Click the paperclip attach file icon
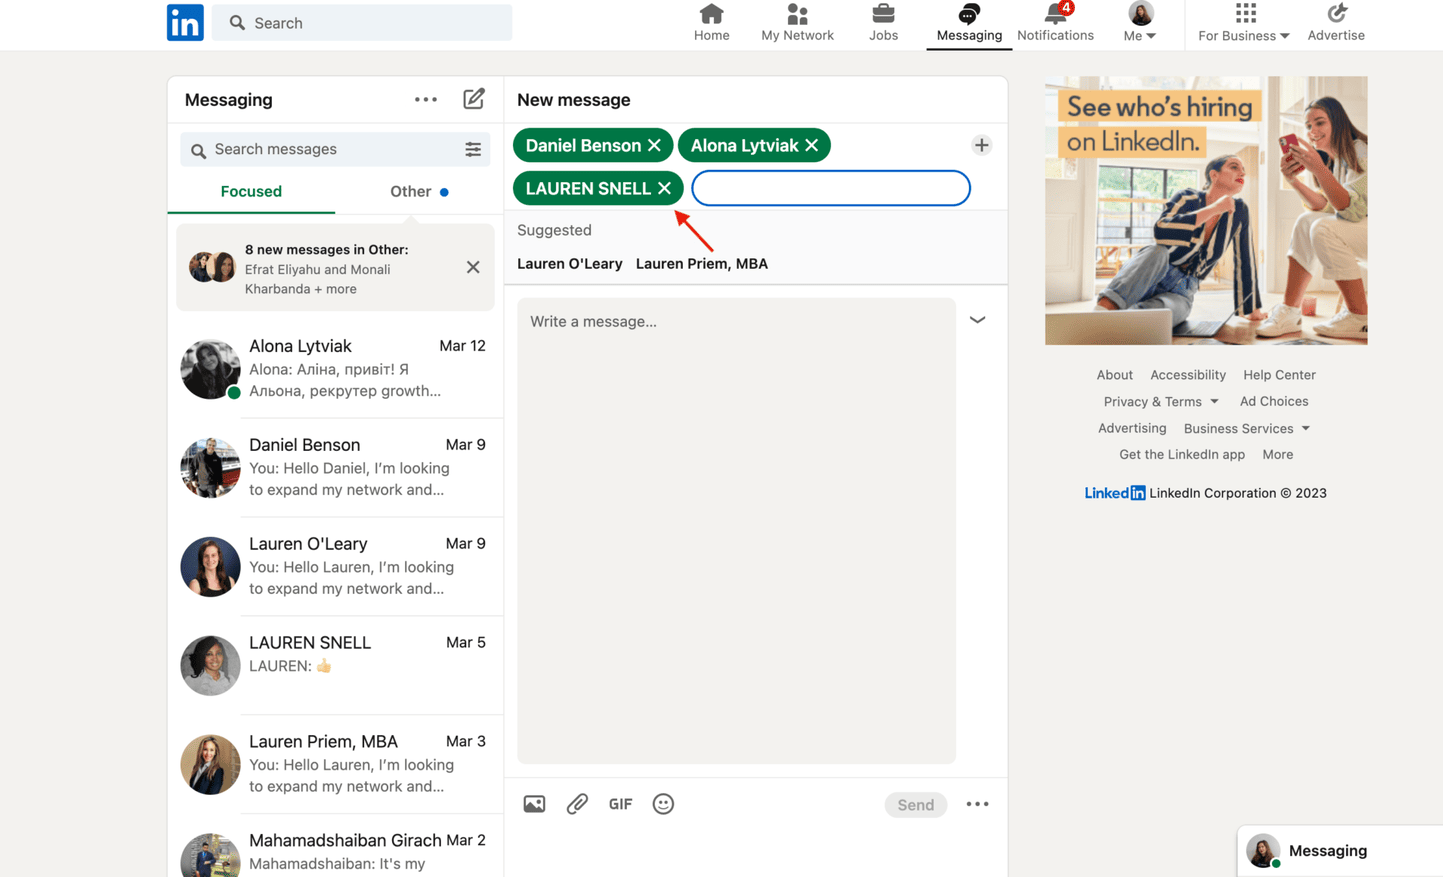 [577, 804]
